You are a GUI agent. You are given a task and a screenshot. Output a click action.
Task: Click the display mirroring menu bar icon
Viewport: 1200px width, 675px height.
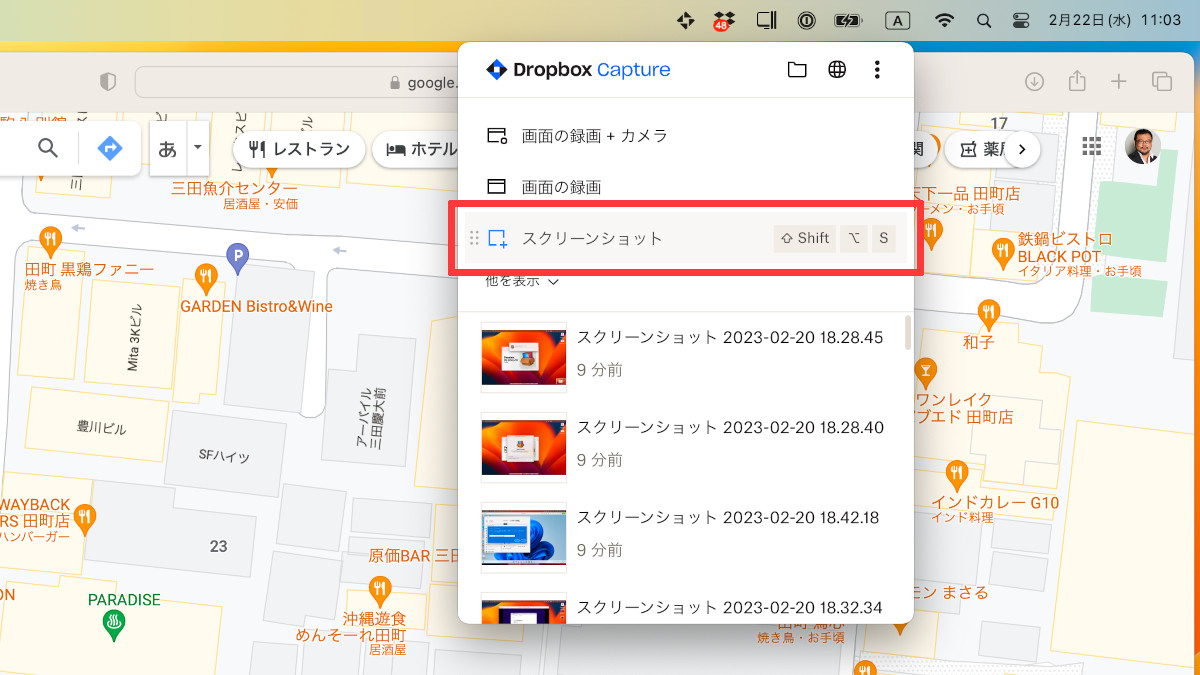(766, 20)
